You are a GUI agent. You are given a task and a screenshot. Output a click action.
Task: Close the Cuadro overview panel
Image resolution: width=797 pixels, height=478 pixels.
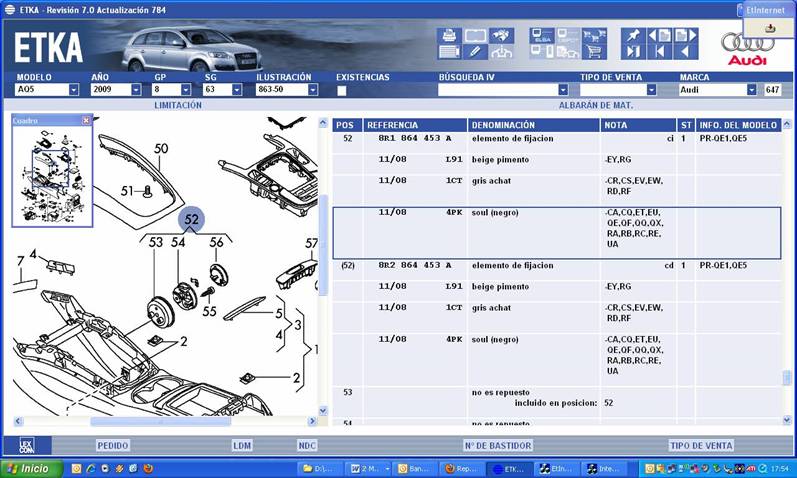coord(86,121)
